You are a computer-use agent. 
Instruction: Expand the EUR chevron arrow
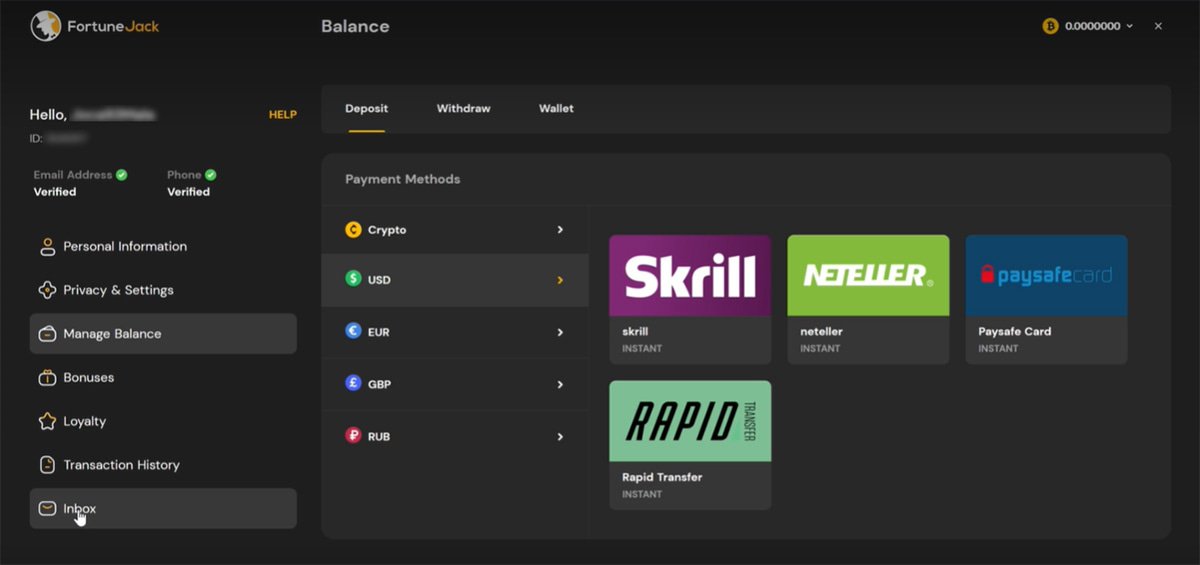click(x=560, y=332)
